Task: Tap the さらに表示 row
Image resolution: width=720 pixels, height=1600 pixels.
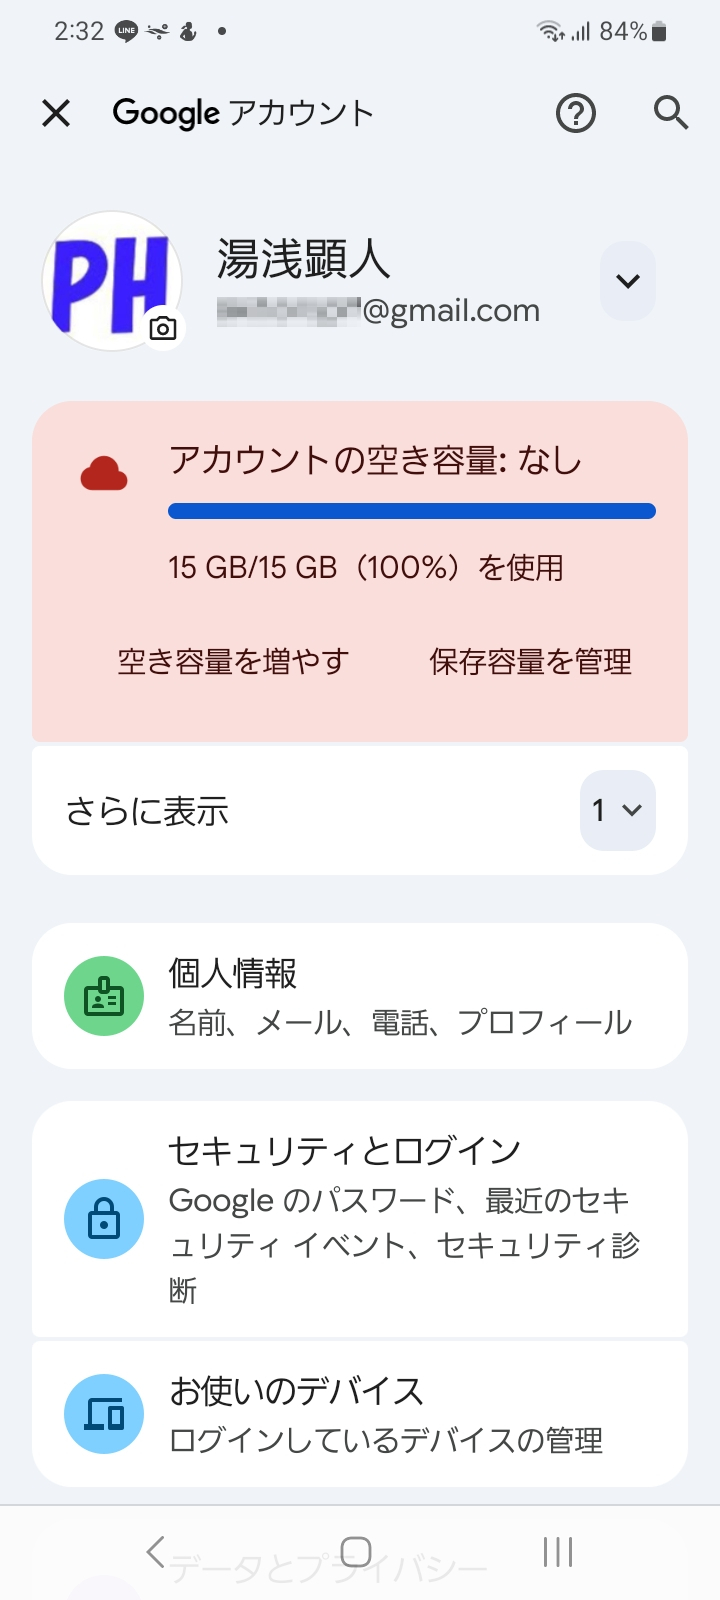Action: click(300, 810)
